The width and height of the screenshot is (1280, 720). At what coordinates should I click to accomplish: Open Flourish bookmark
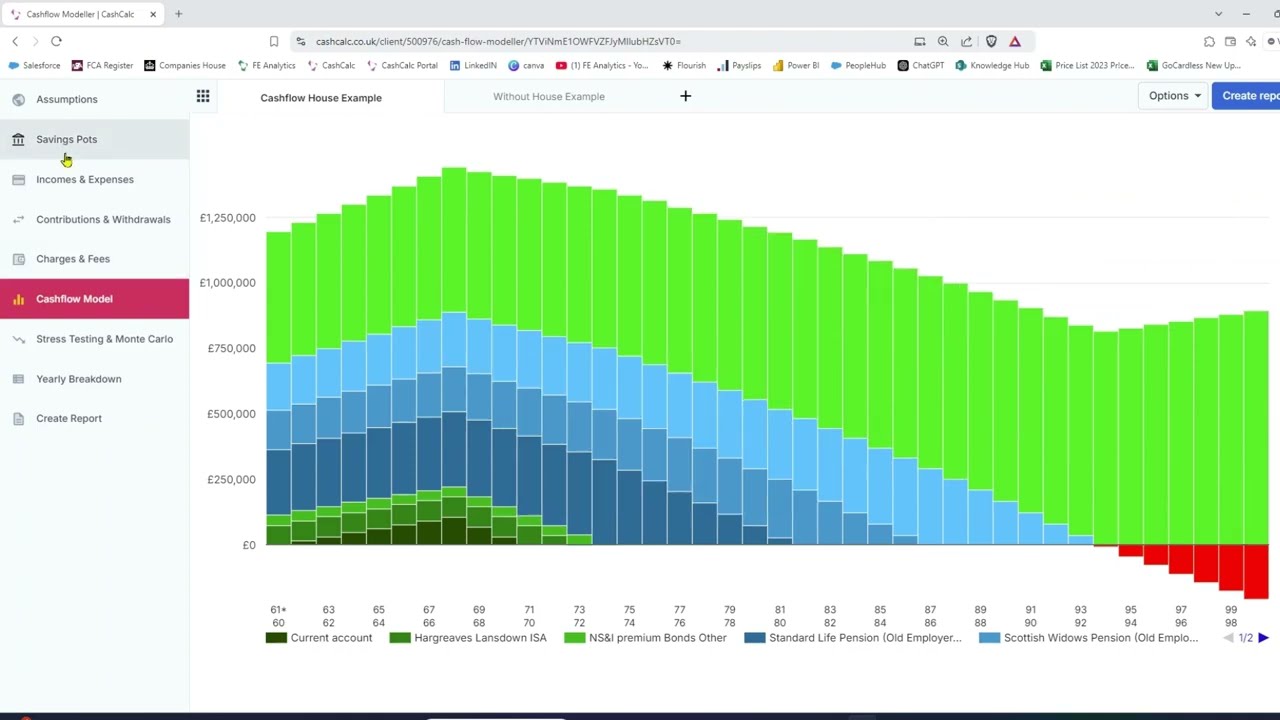684,65
